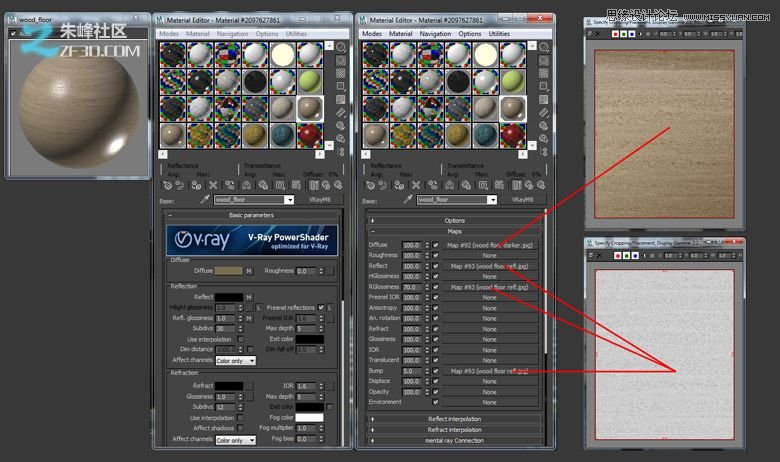Open Utilities menu in right Material Editor
This screenshot has width=780, height=462.
[x=499, y=34]
